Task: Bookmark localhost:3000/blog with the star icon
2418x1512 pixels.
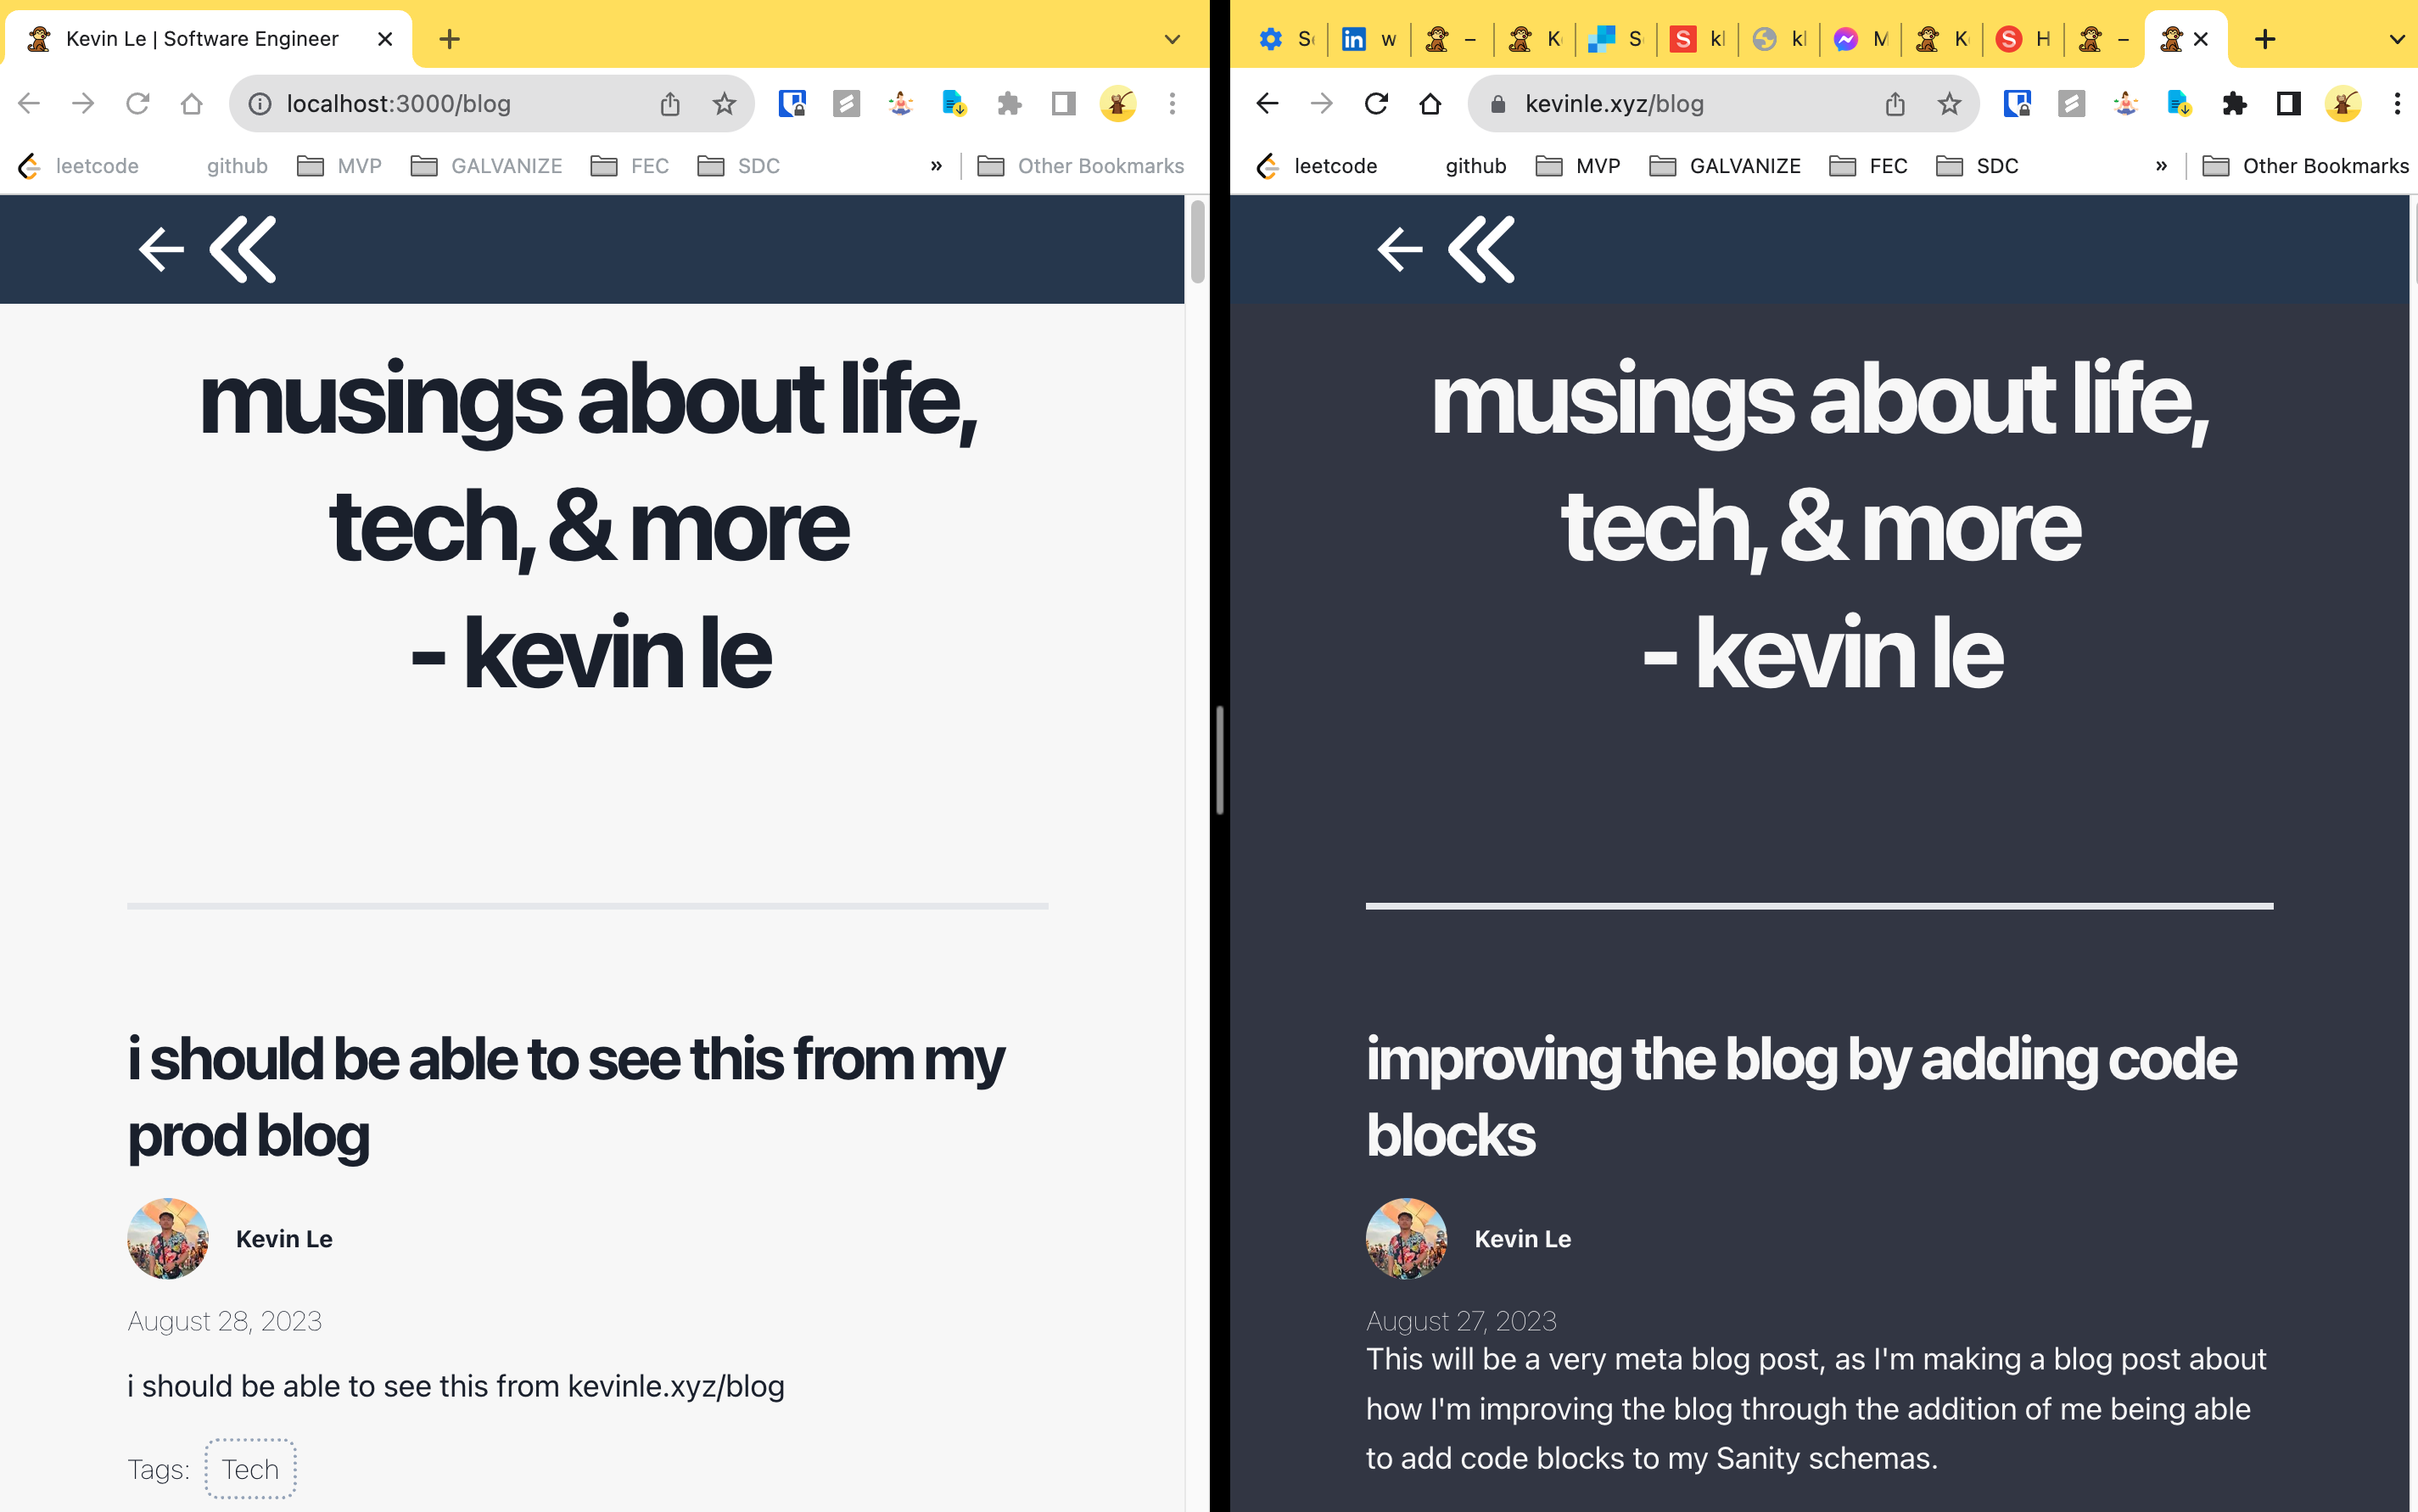Action: pos(724,104)
